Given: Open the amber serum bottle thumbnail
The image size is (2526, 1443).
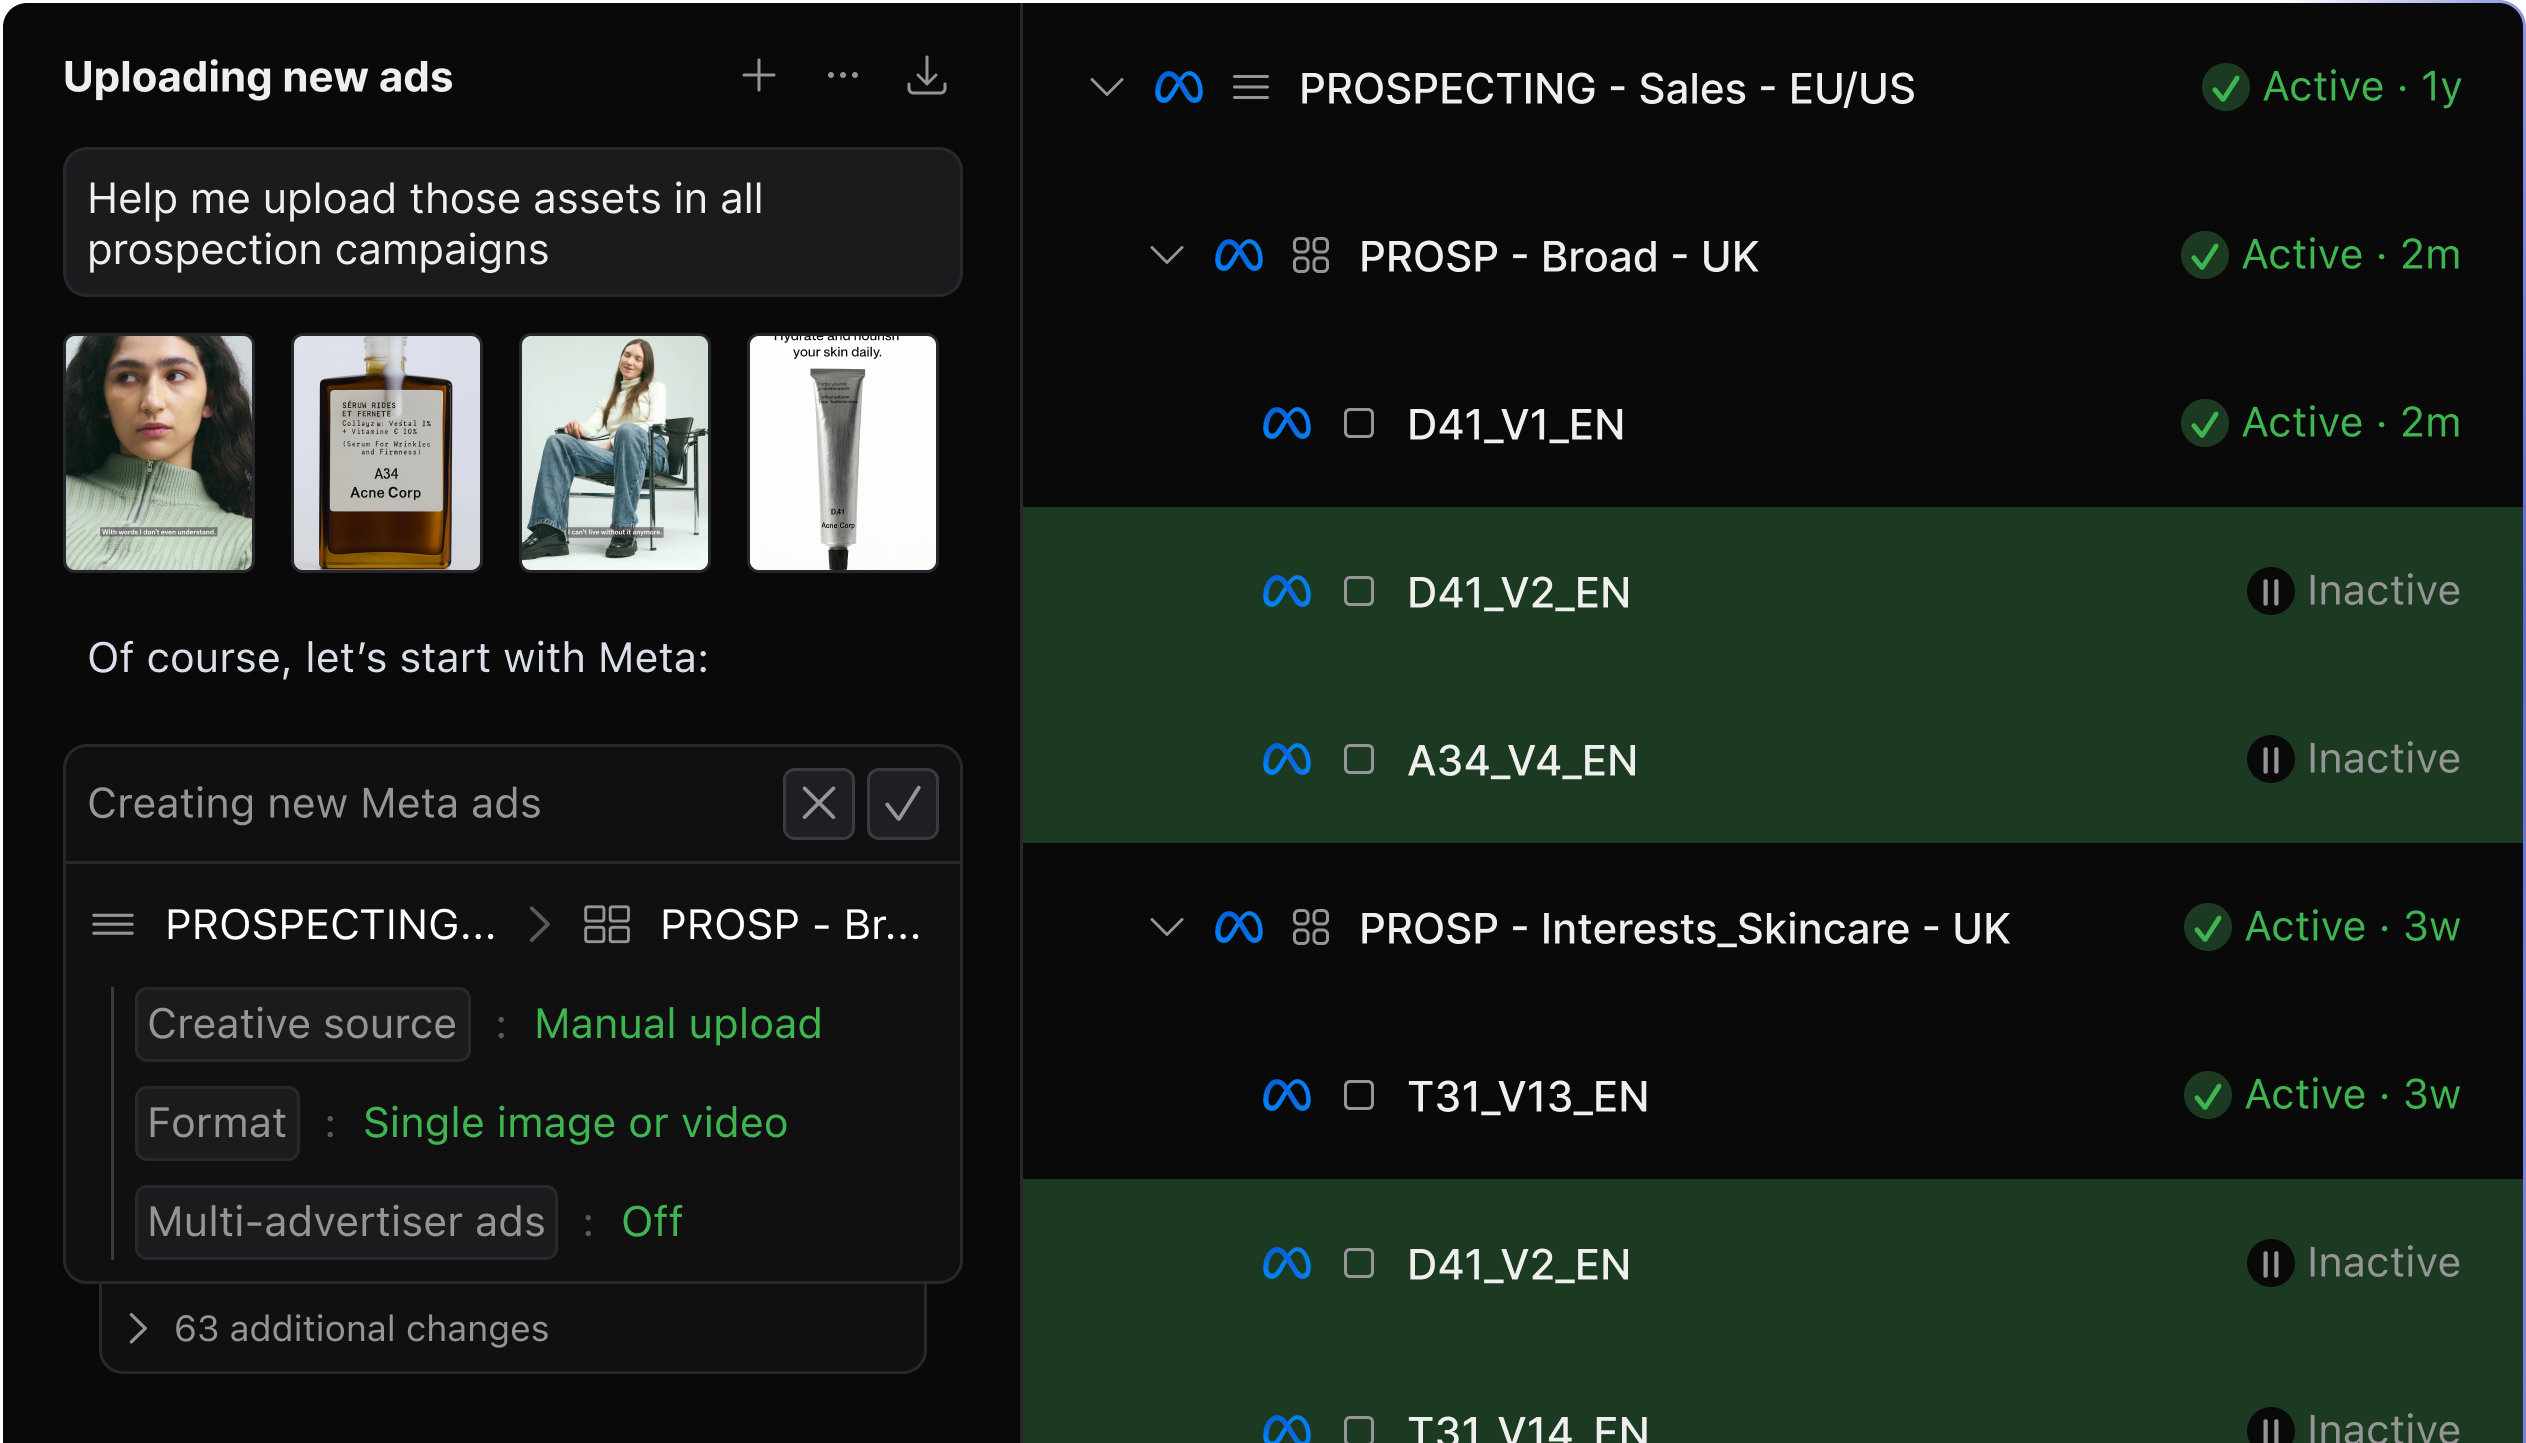Looking at the screenshot, I should point(386,453).
